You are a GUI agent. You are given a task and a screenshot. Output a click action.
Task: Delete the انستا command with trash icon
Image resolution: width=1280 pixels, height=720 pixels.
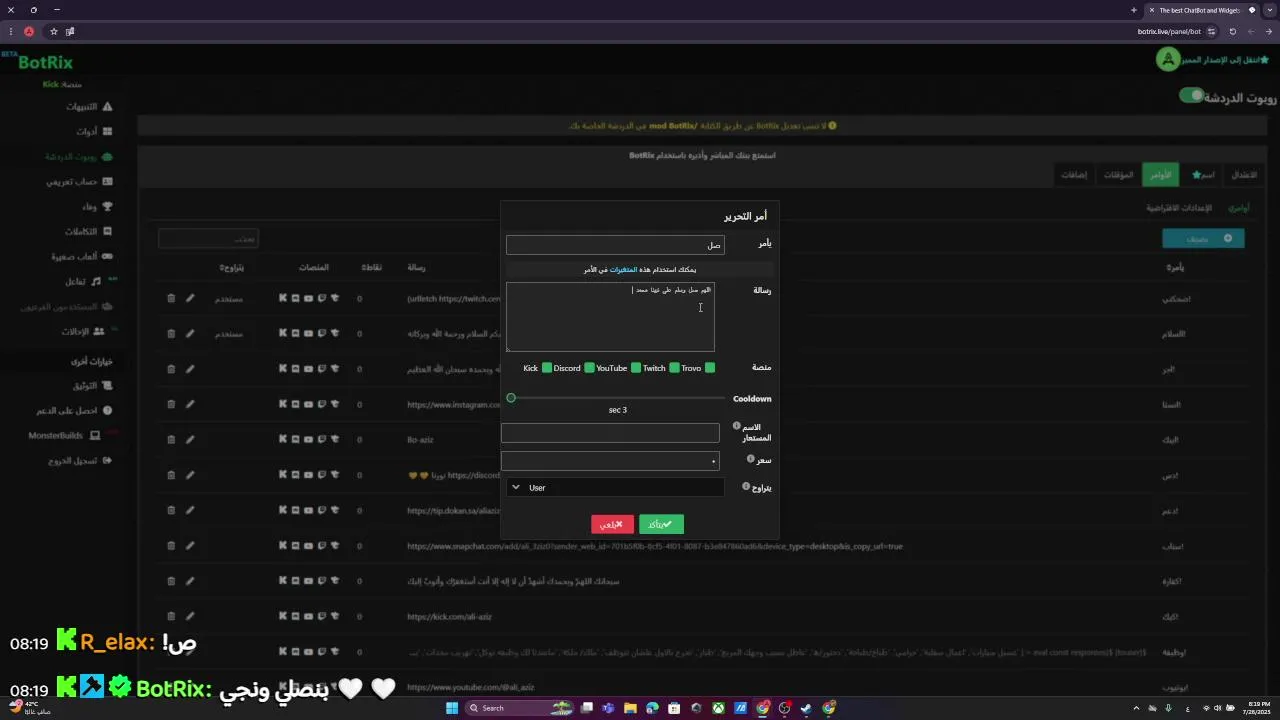[x=171, y=404]
